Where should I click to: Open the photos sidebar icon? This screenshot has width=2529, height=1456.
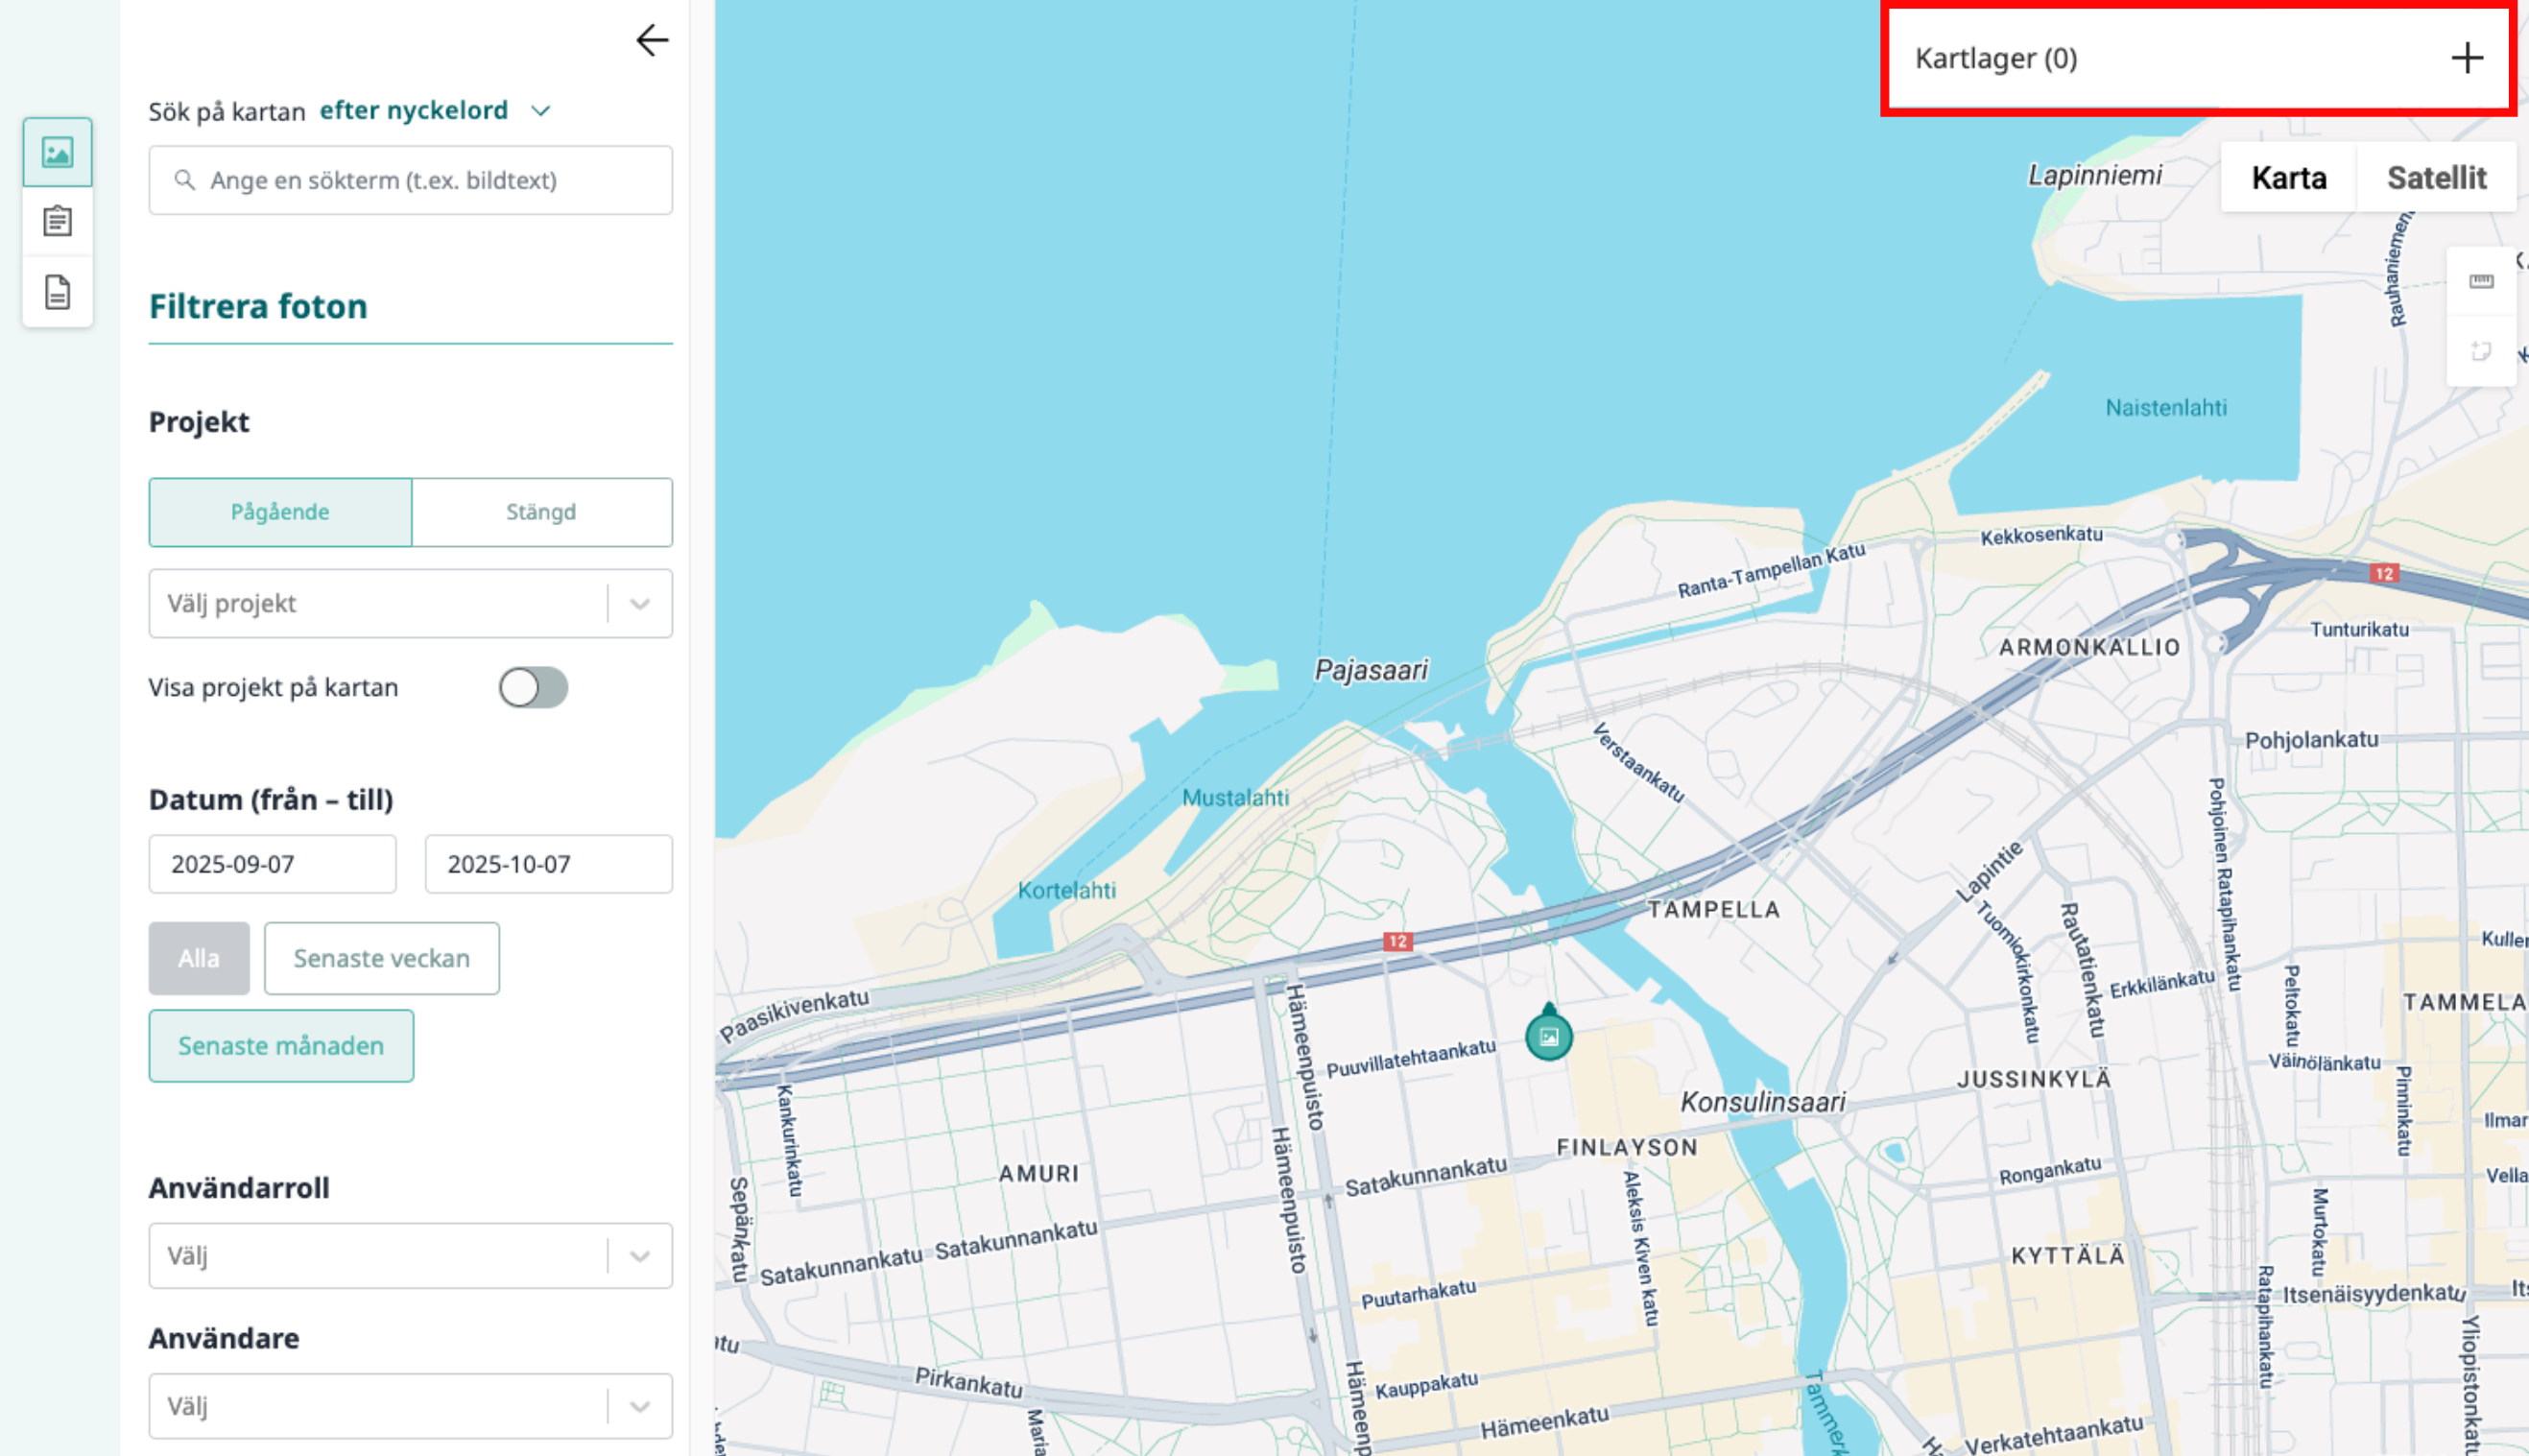pos(57,152)
